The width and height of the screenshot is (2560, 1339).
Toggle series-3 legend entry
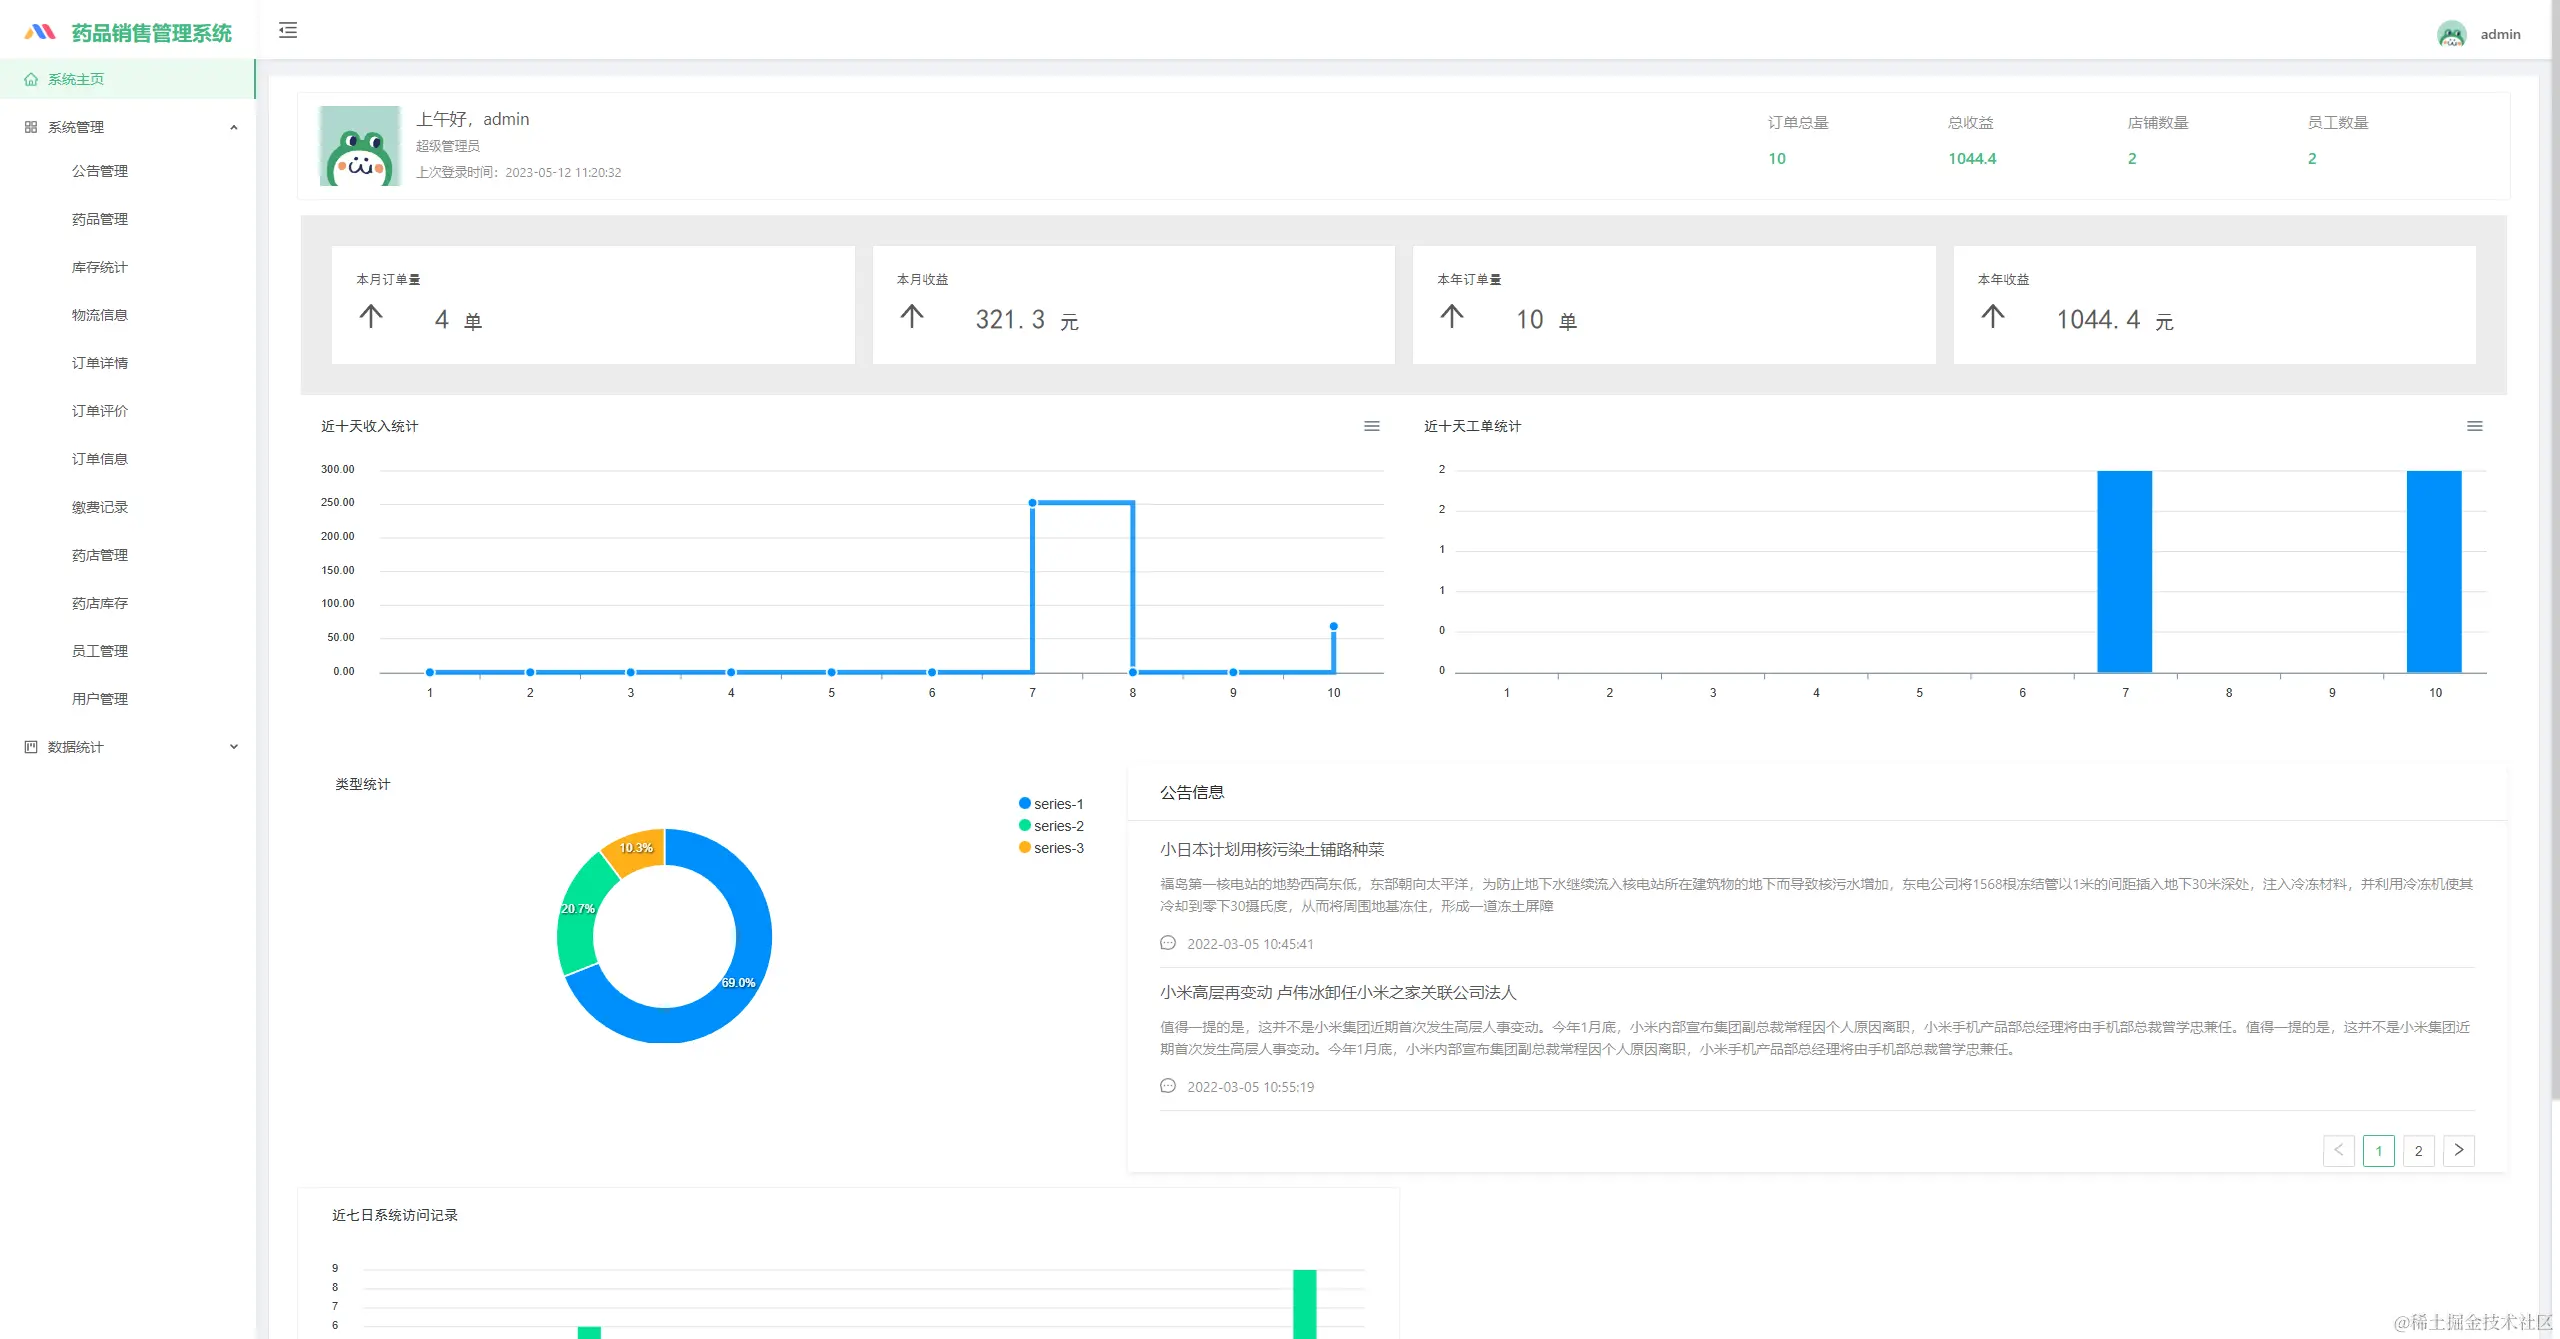click(x=1051, y=848)
